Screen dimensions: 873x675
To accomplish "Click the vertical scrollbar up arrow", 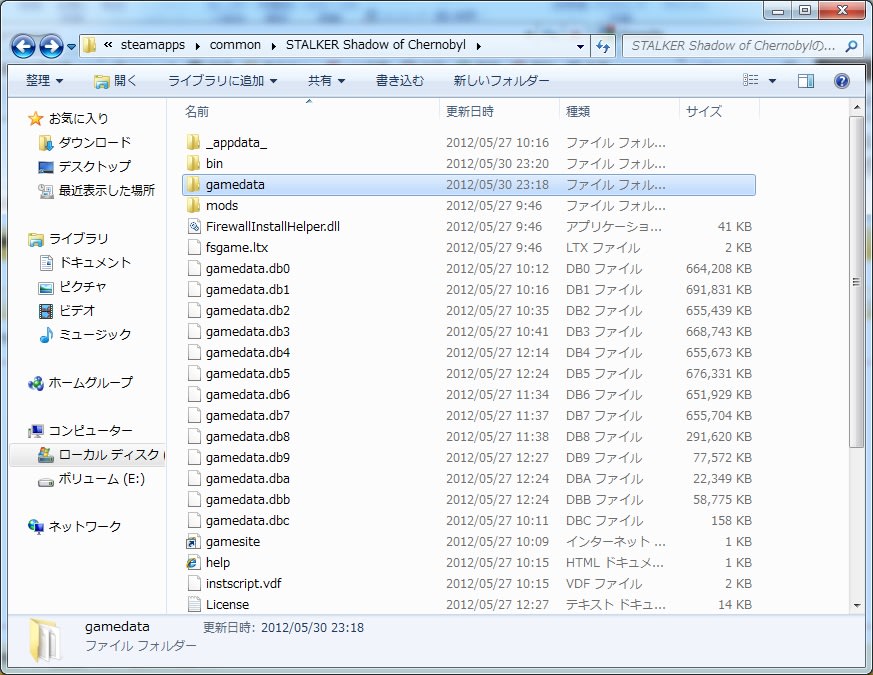I will [x=856, y=107].
